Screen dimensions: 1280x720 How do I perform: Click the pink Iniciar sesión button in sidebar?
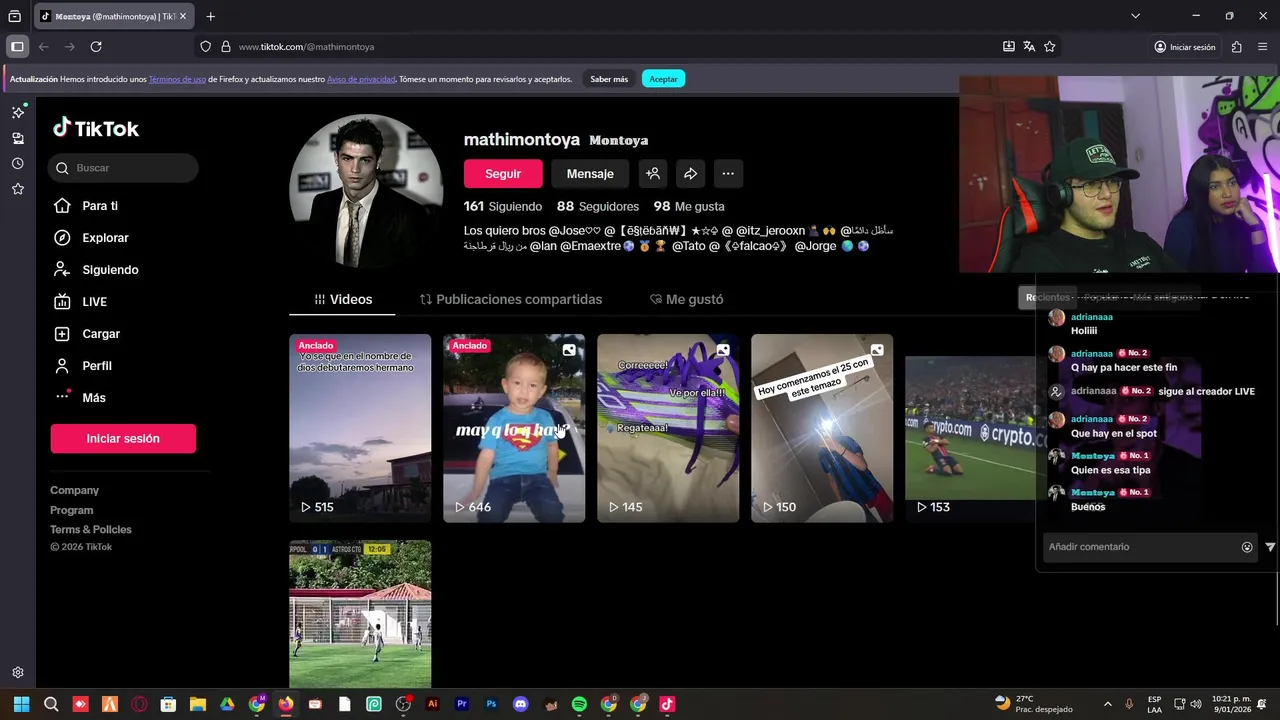(123, 438)
